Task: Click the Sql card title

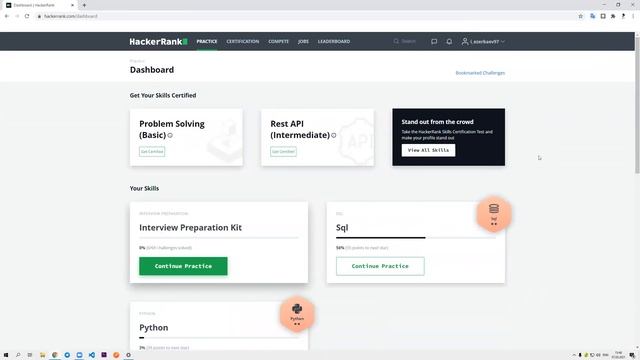Action: [x=342, y=227]
